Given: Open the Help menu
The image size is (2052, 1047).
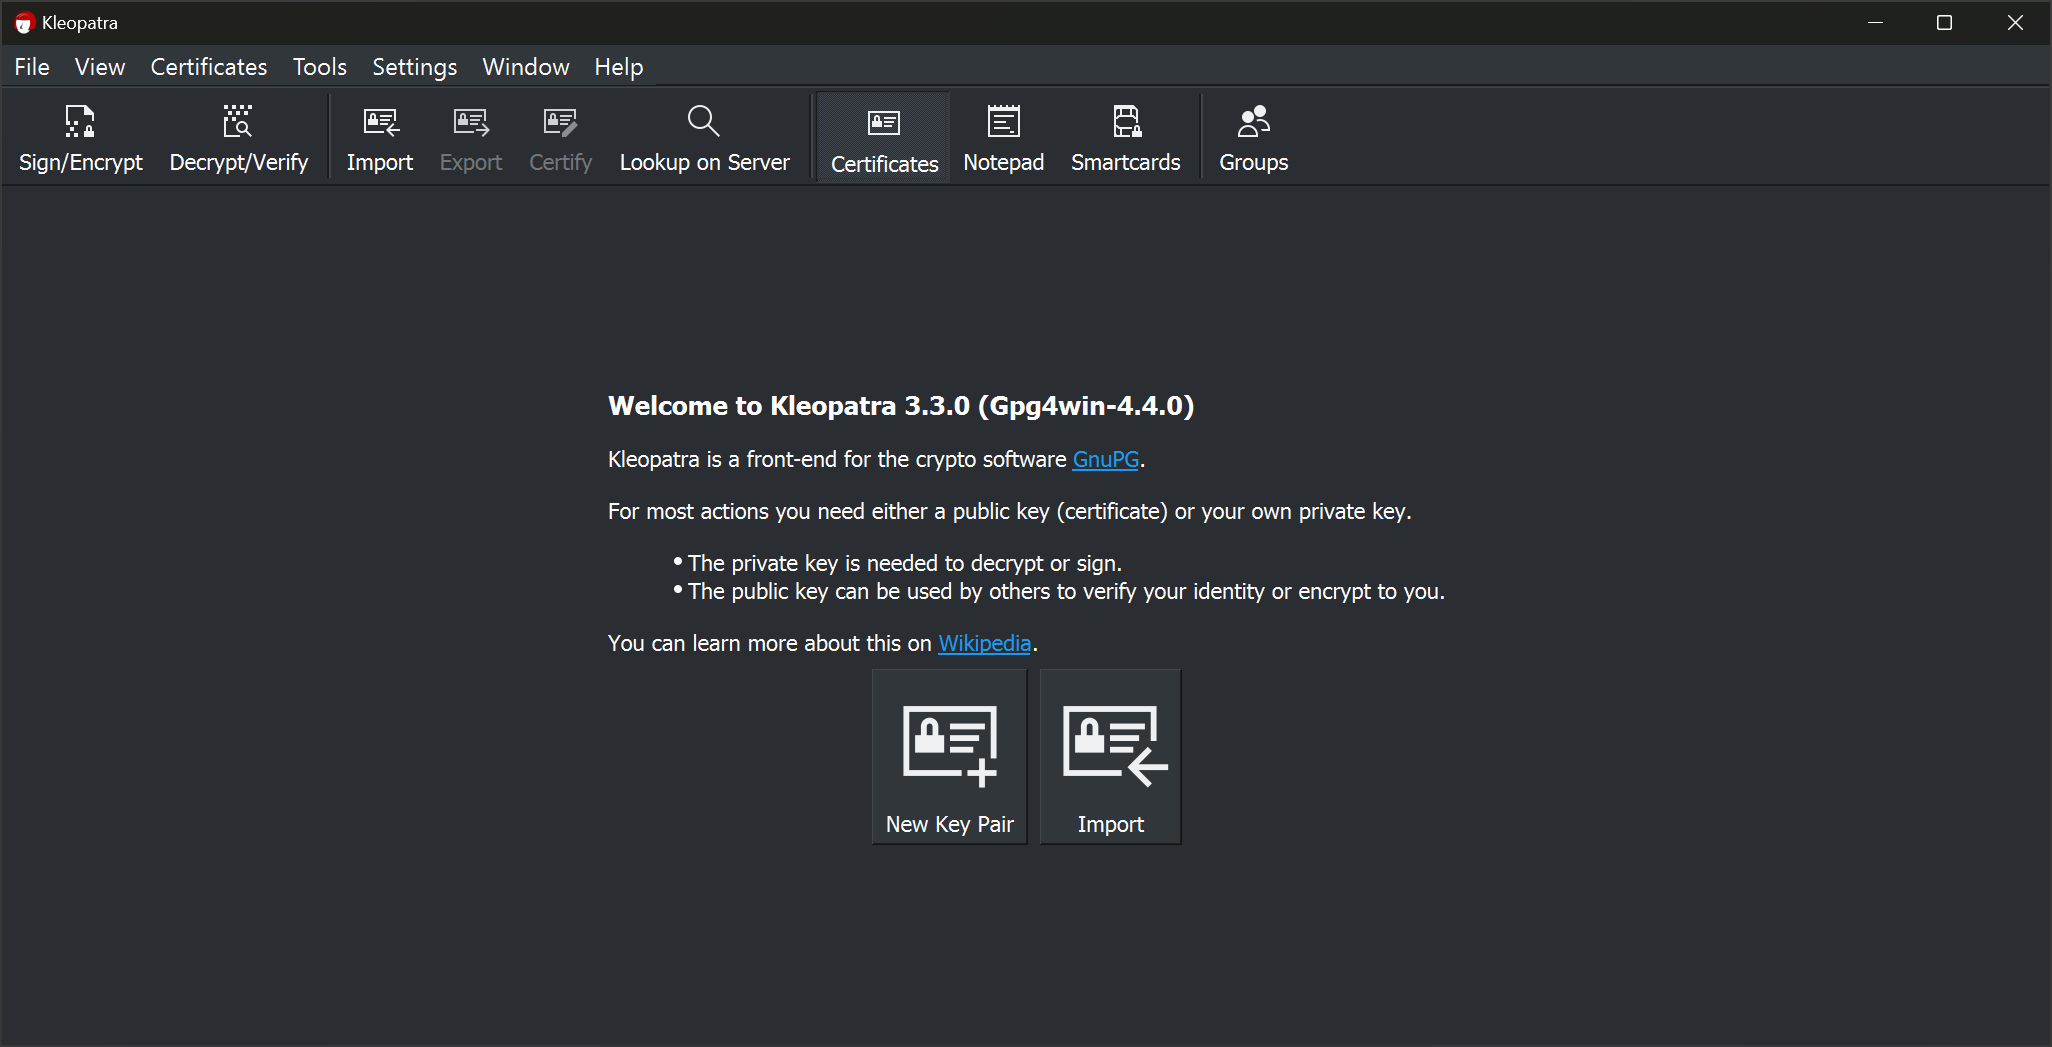Looking at the screenshot, I should pyautogui.click(x=619, y=67).
